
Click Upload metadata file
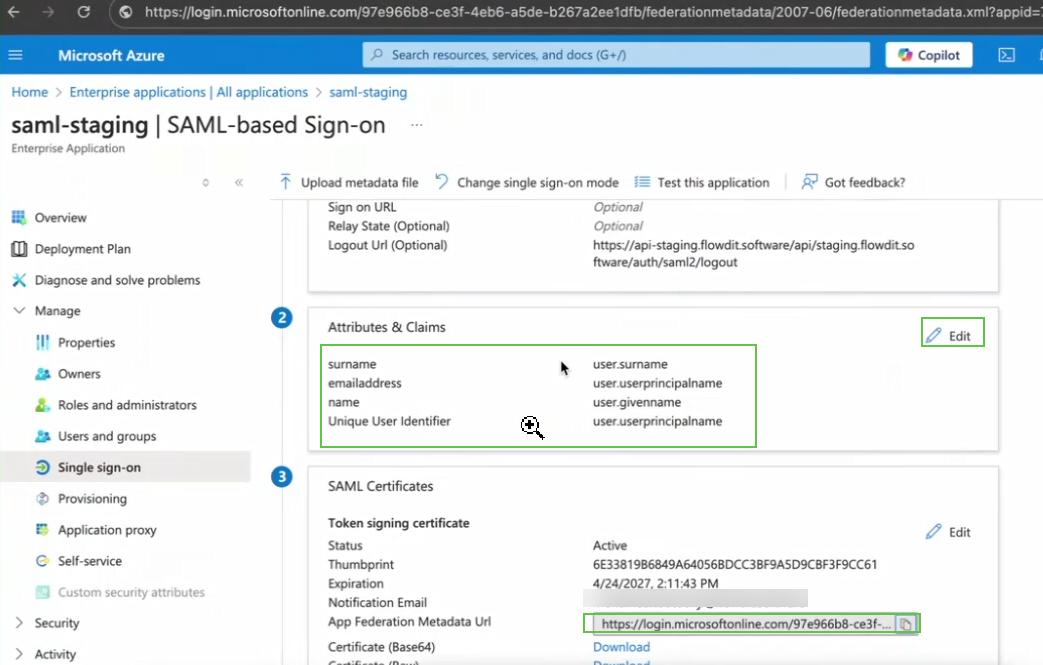pyautogui.click(x=349, y=182)
